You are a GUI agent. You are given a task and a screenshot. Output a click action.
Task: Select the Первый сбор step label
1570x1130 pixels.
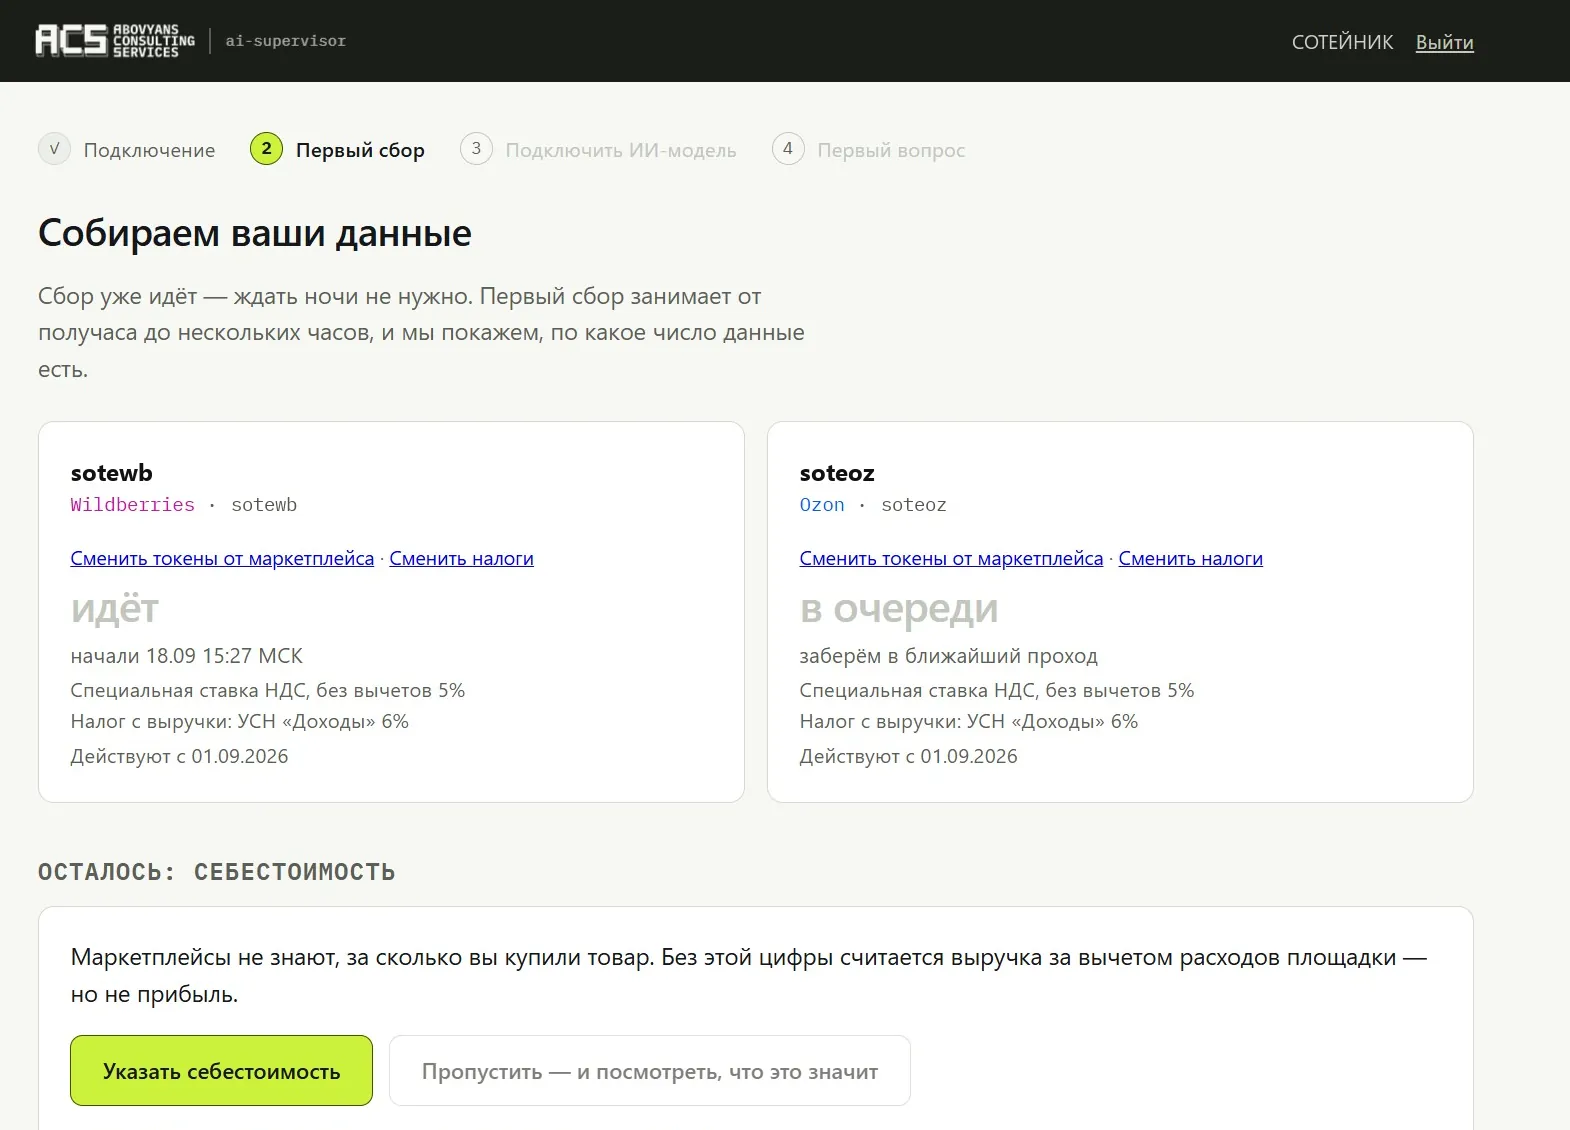pyautogui.click(x=360, y=150)
